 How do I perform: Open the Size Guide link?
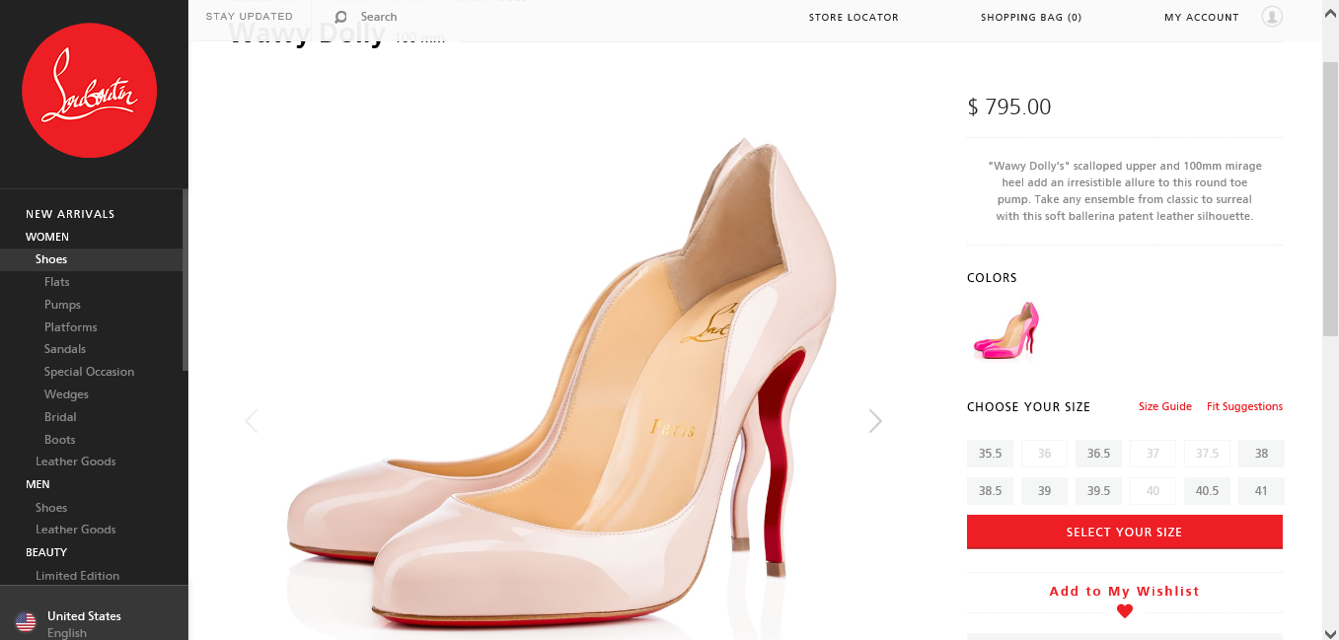(x=1165, y=407)
